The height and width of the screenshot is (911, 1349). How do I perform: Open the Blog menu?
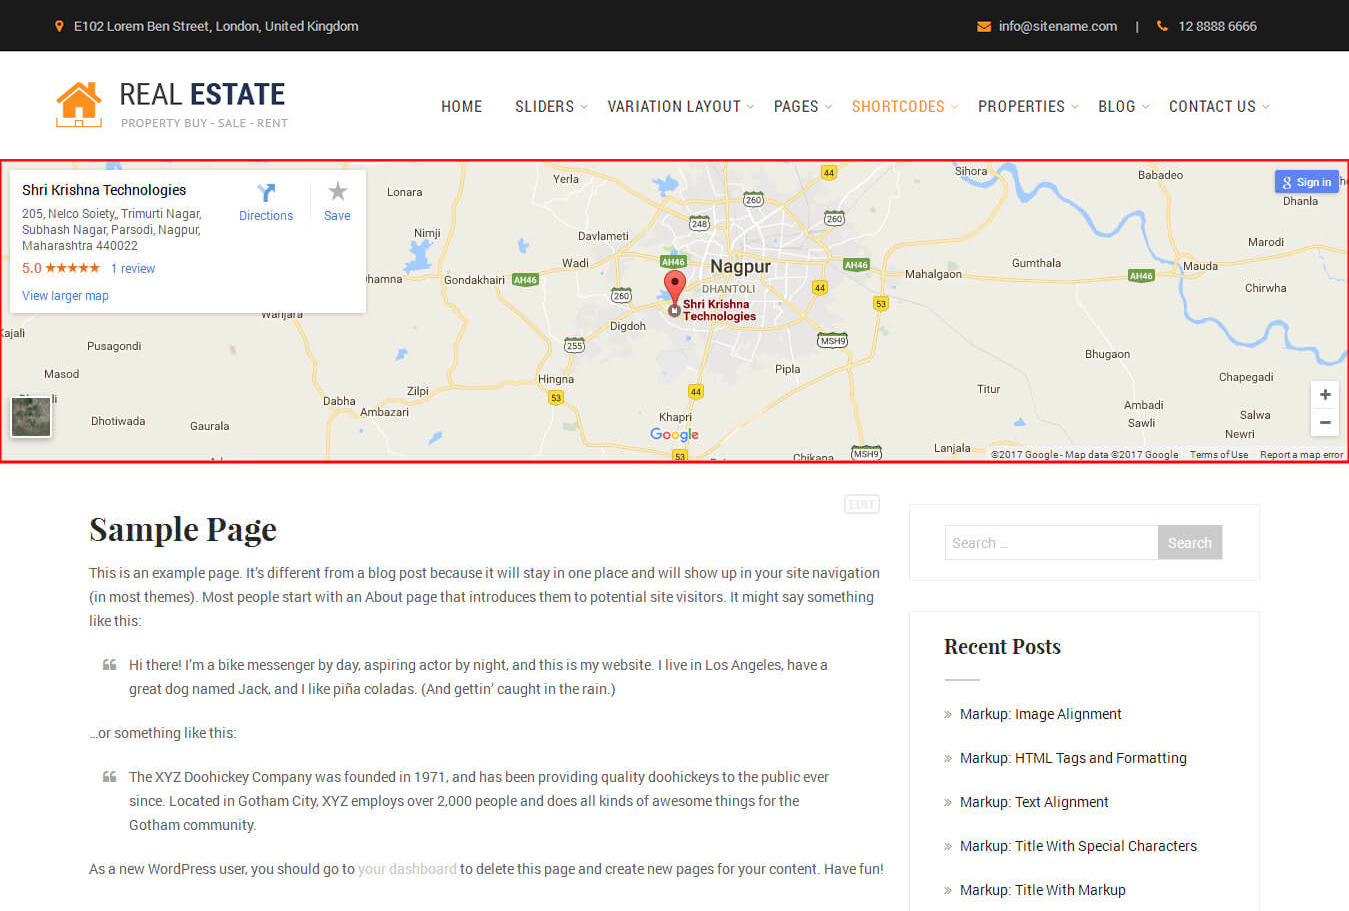click(x=1117, y=106)
